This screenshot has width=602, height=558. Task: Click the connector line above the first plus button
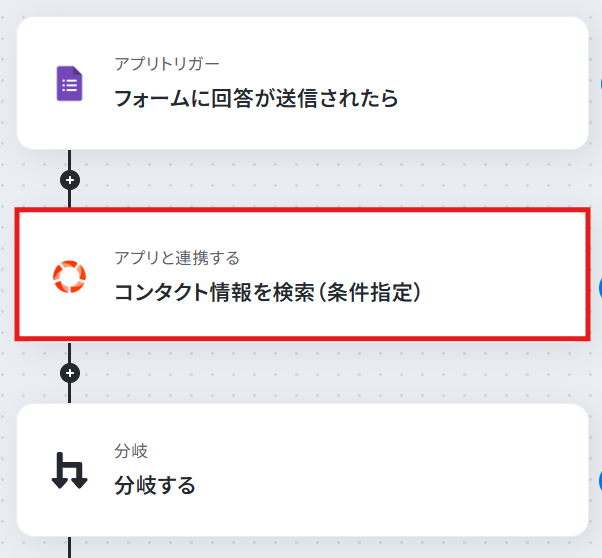[69, 160]
